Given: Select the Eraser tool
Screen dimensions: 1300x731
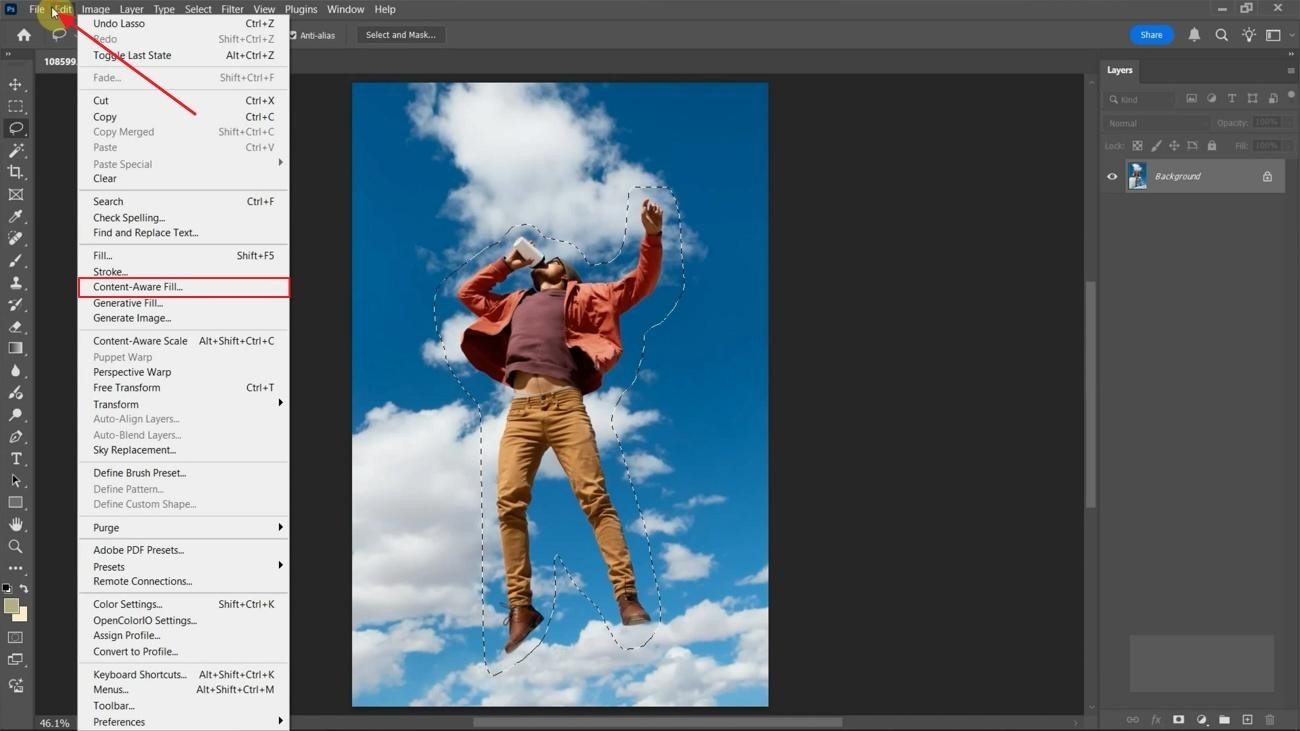Looking at the screenshot, I should (15, 326).
